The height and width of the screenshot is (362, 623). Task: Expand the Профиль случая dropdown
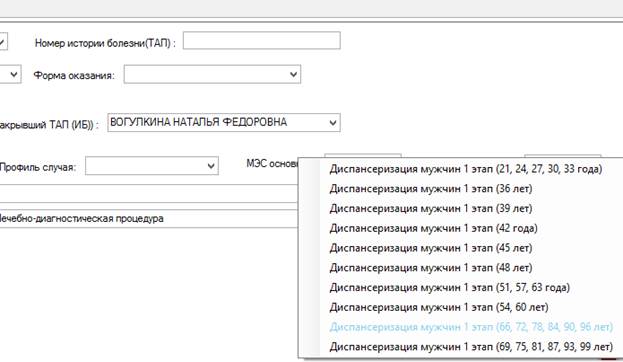(x=152, y=166)
